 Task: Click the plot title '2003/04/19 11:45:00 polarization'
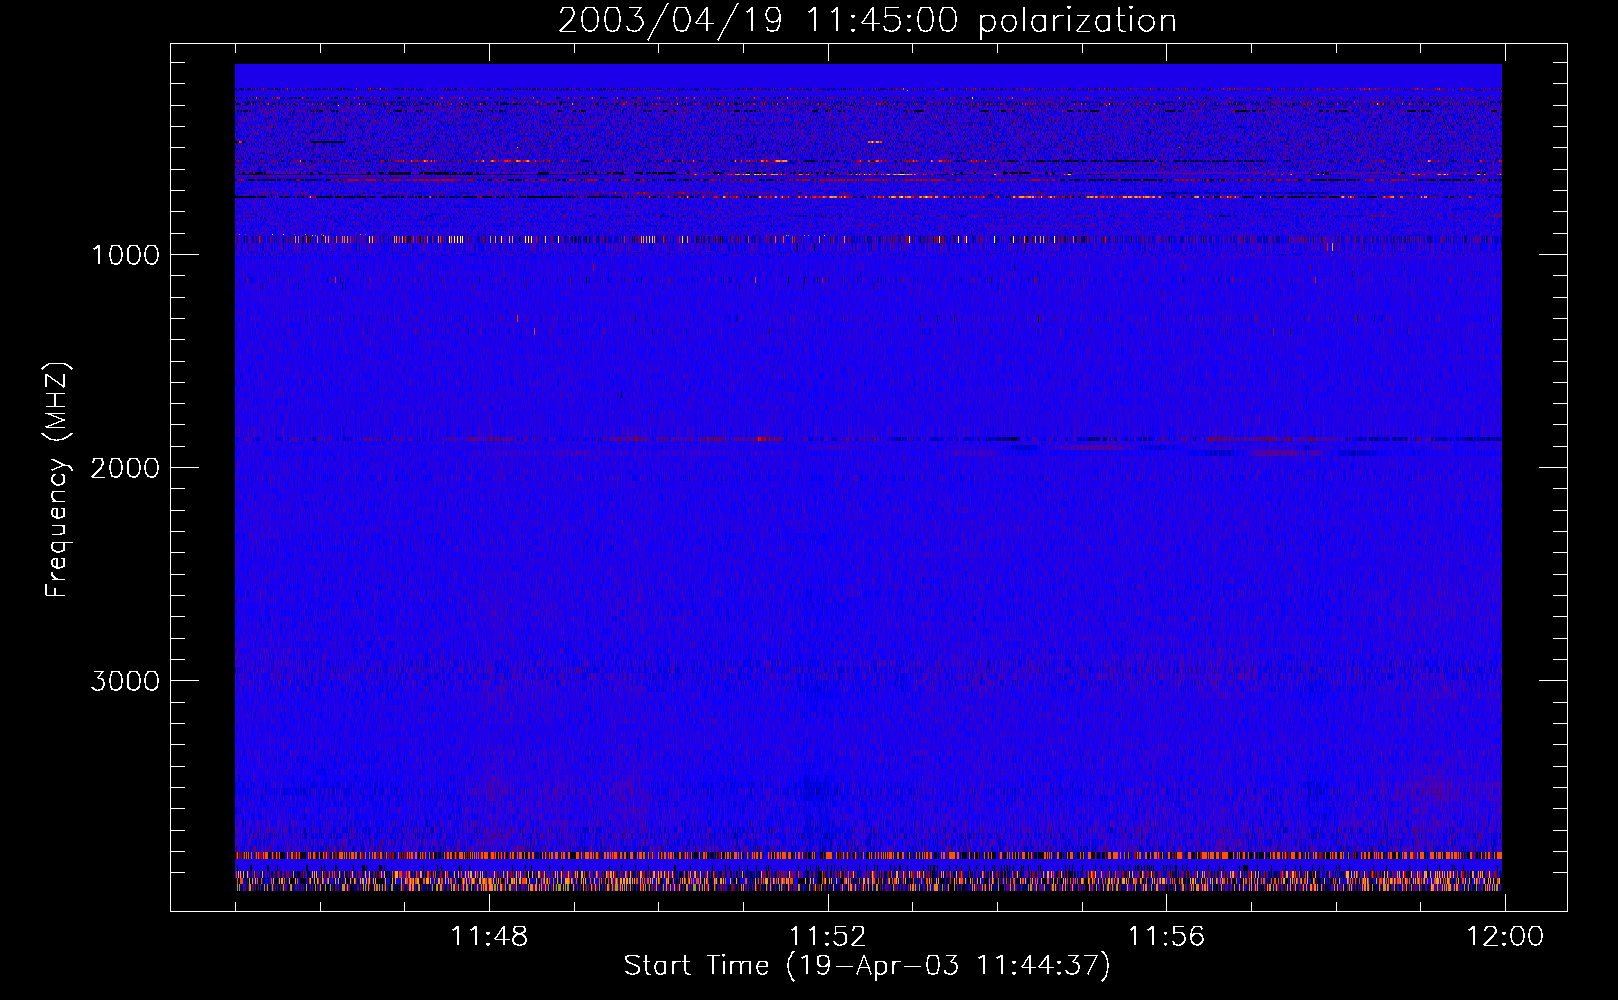(867, 20)
